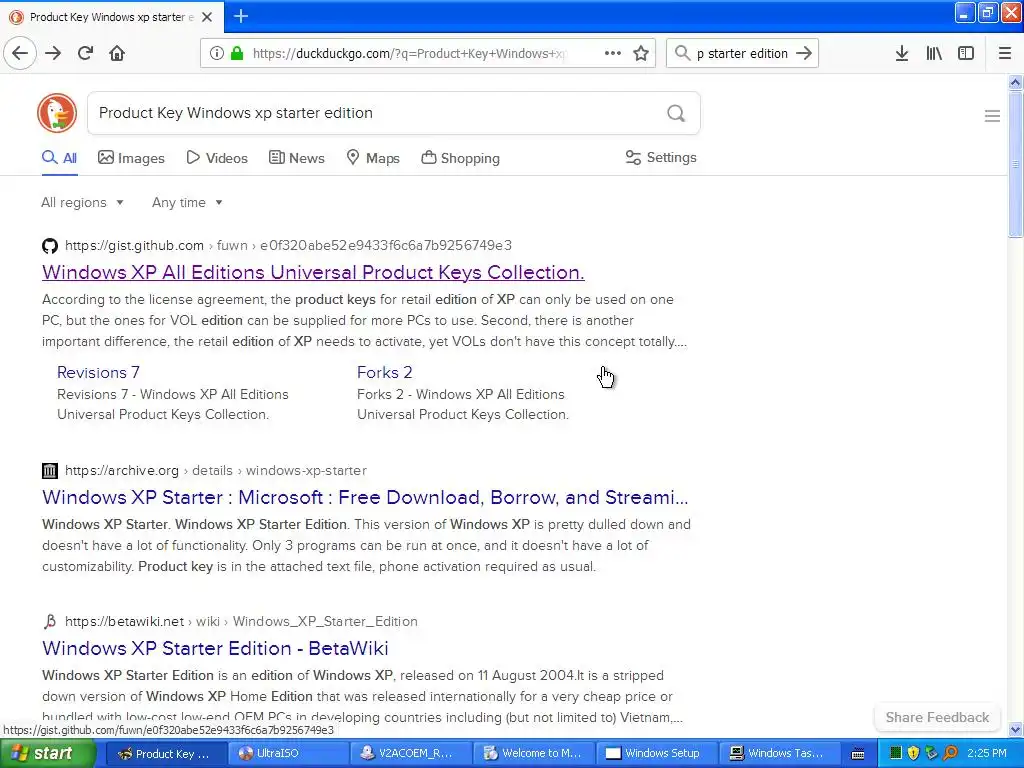Switch to Maps results

click(x=373, y=158)
